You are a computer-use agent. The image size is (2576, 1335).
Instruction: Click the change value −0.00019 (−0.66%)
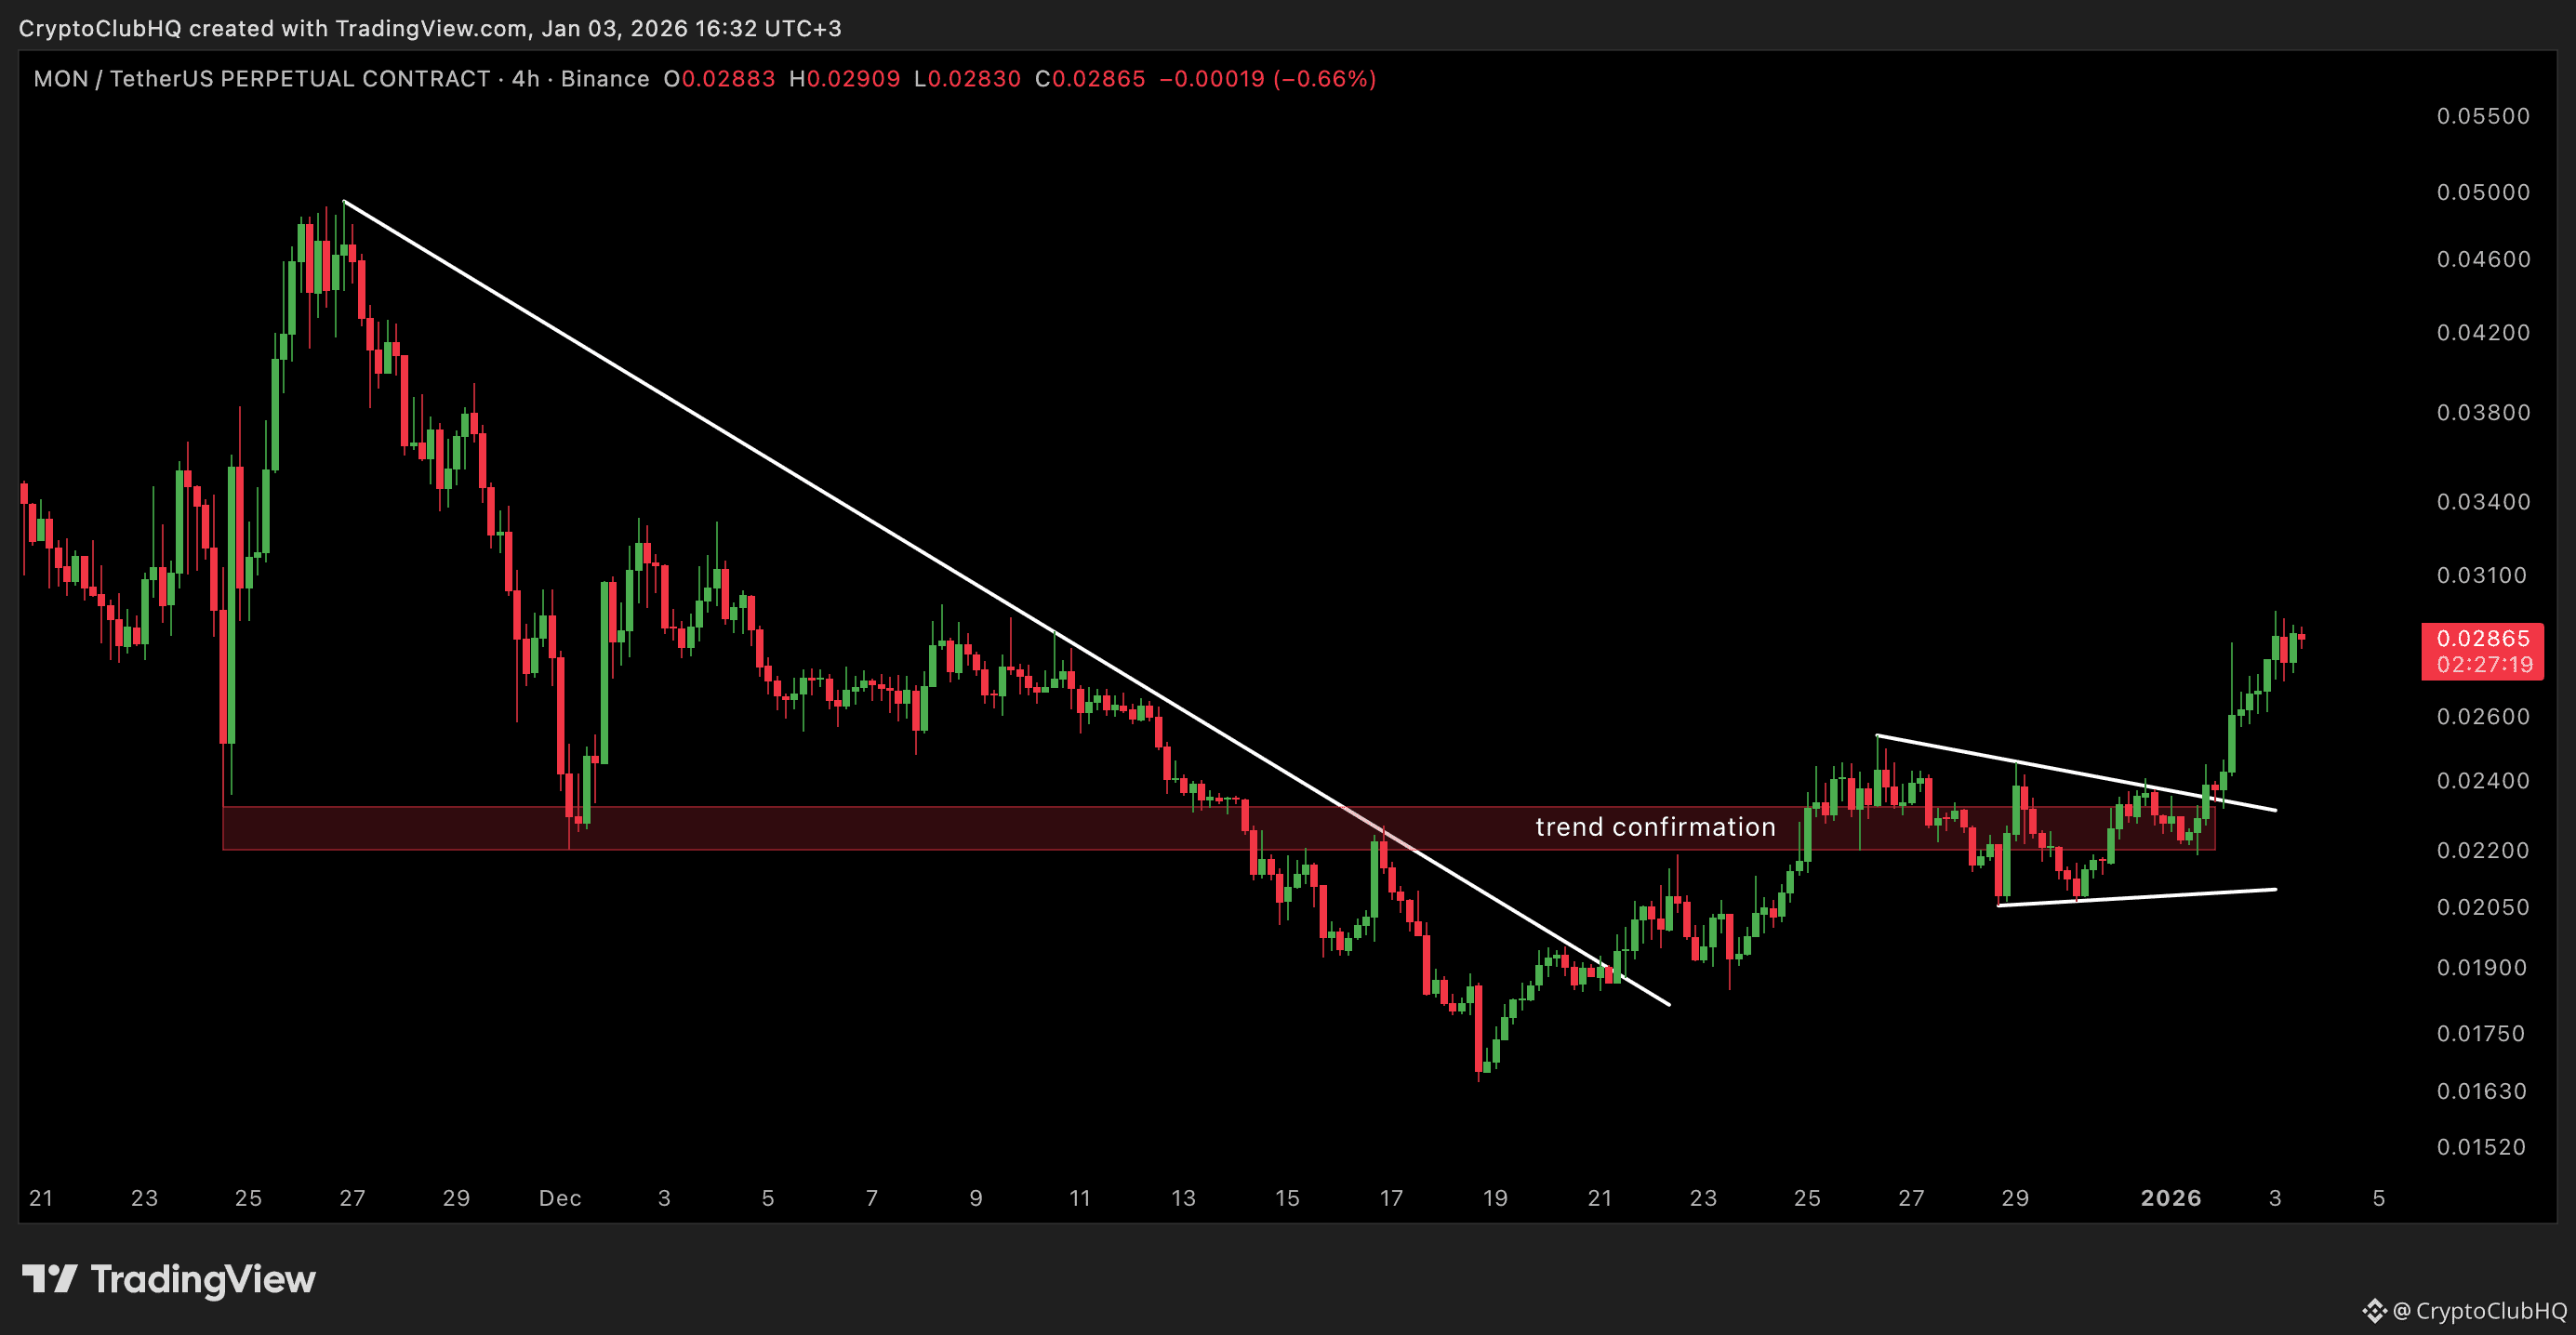point(1268,79)
